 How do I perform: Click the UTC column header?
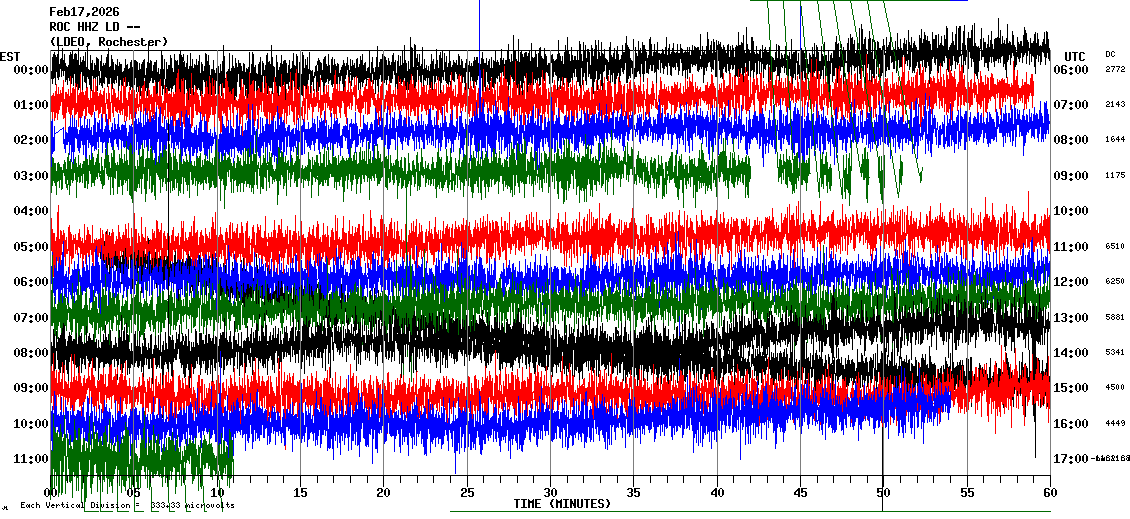click(x=1075, y=56)
